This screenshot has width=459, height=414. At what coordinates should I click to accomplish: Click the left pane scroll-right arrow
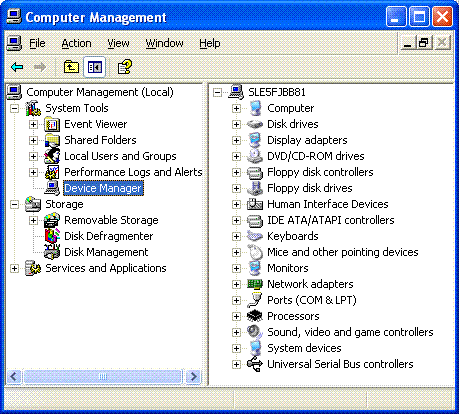click(193, 377)
